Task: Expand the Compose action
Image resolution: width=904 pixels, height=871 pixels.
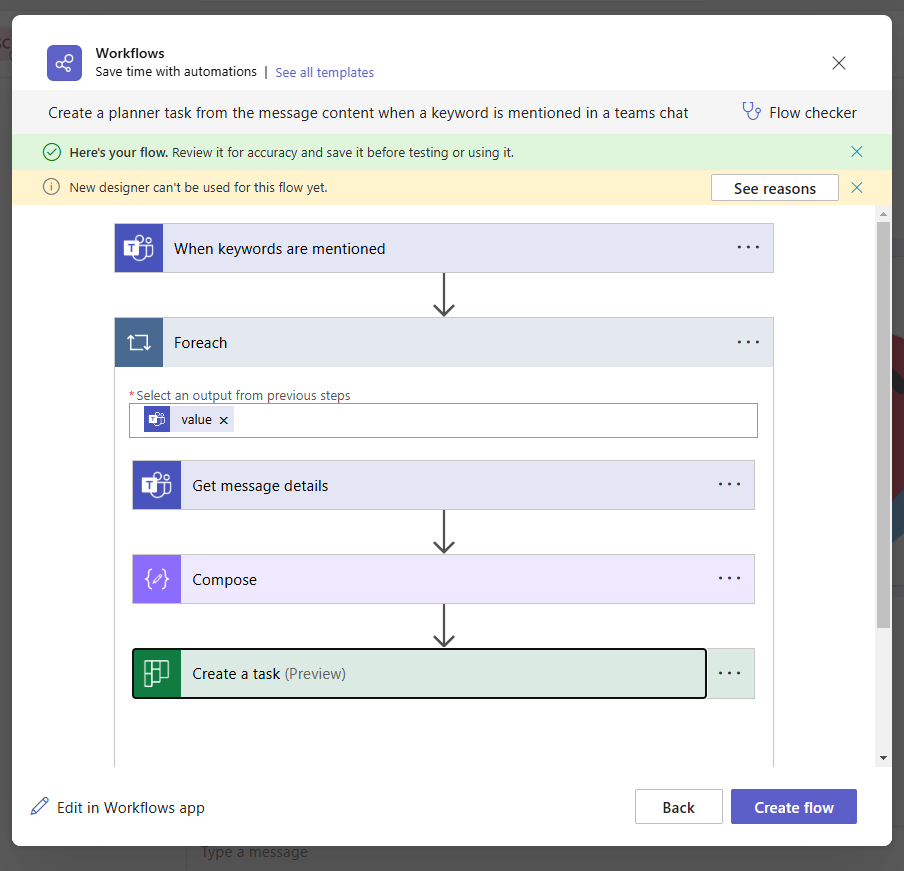Action: click(x=443, y=579)
